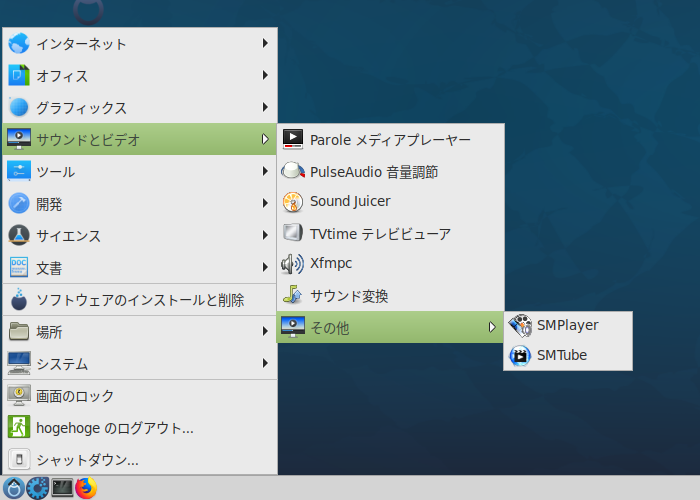This screenshot has width=700, height=500.
Task: Open the オフィス menu category
Action: 140,75
